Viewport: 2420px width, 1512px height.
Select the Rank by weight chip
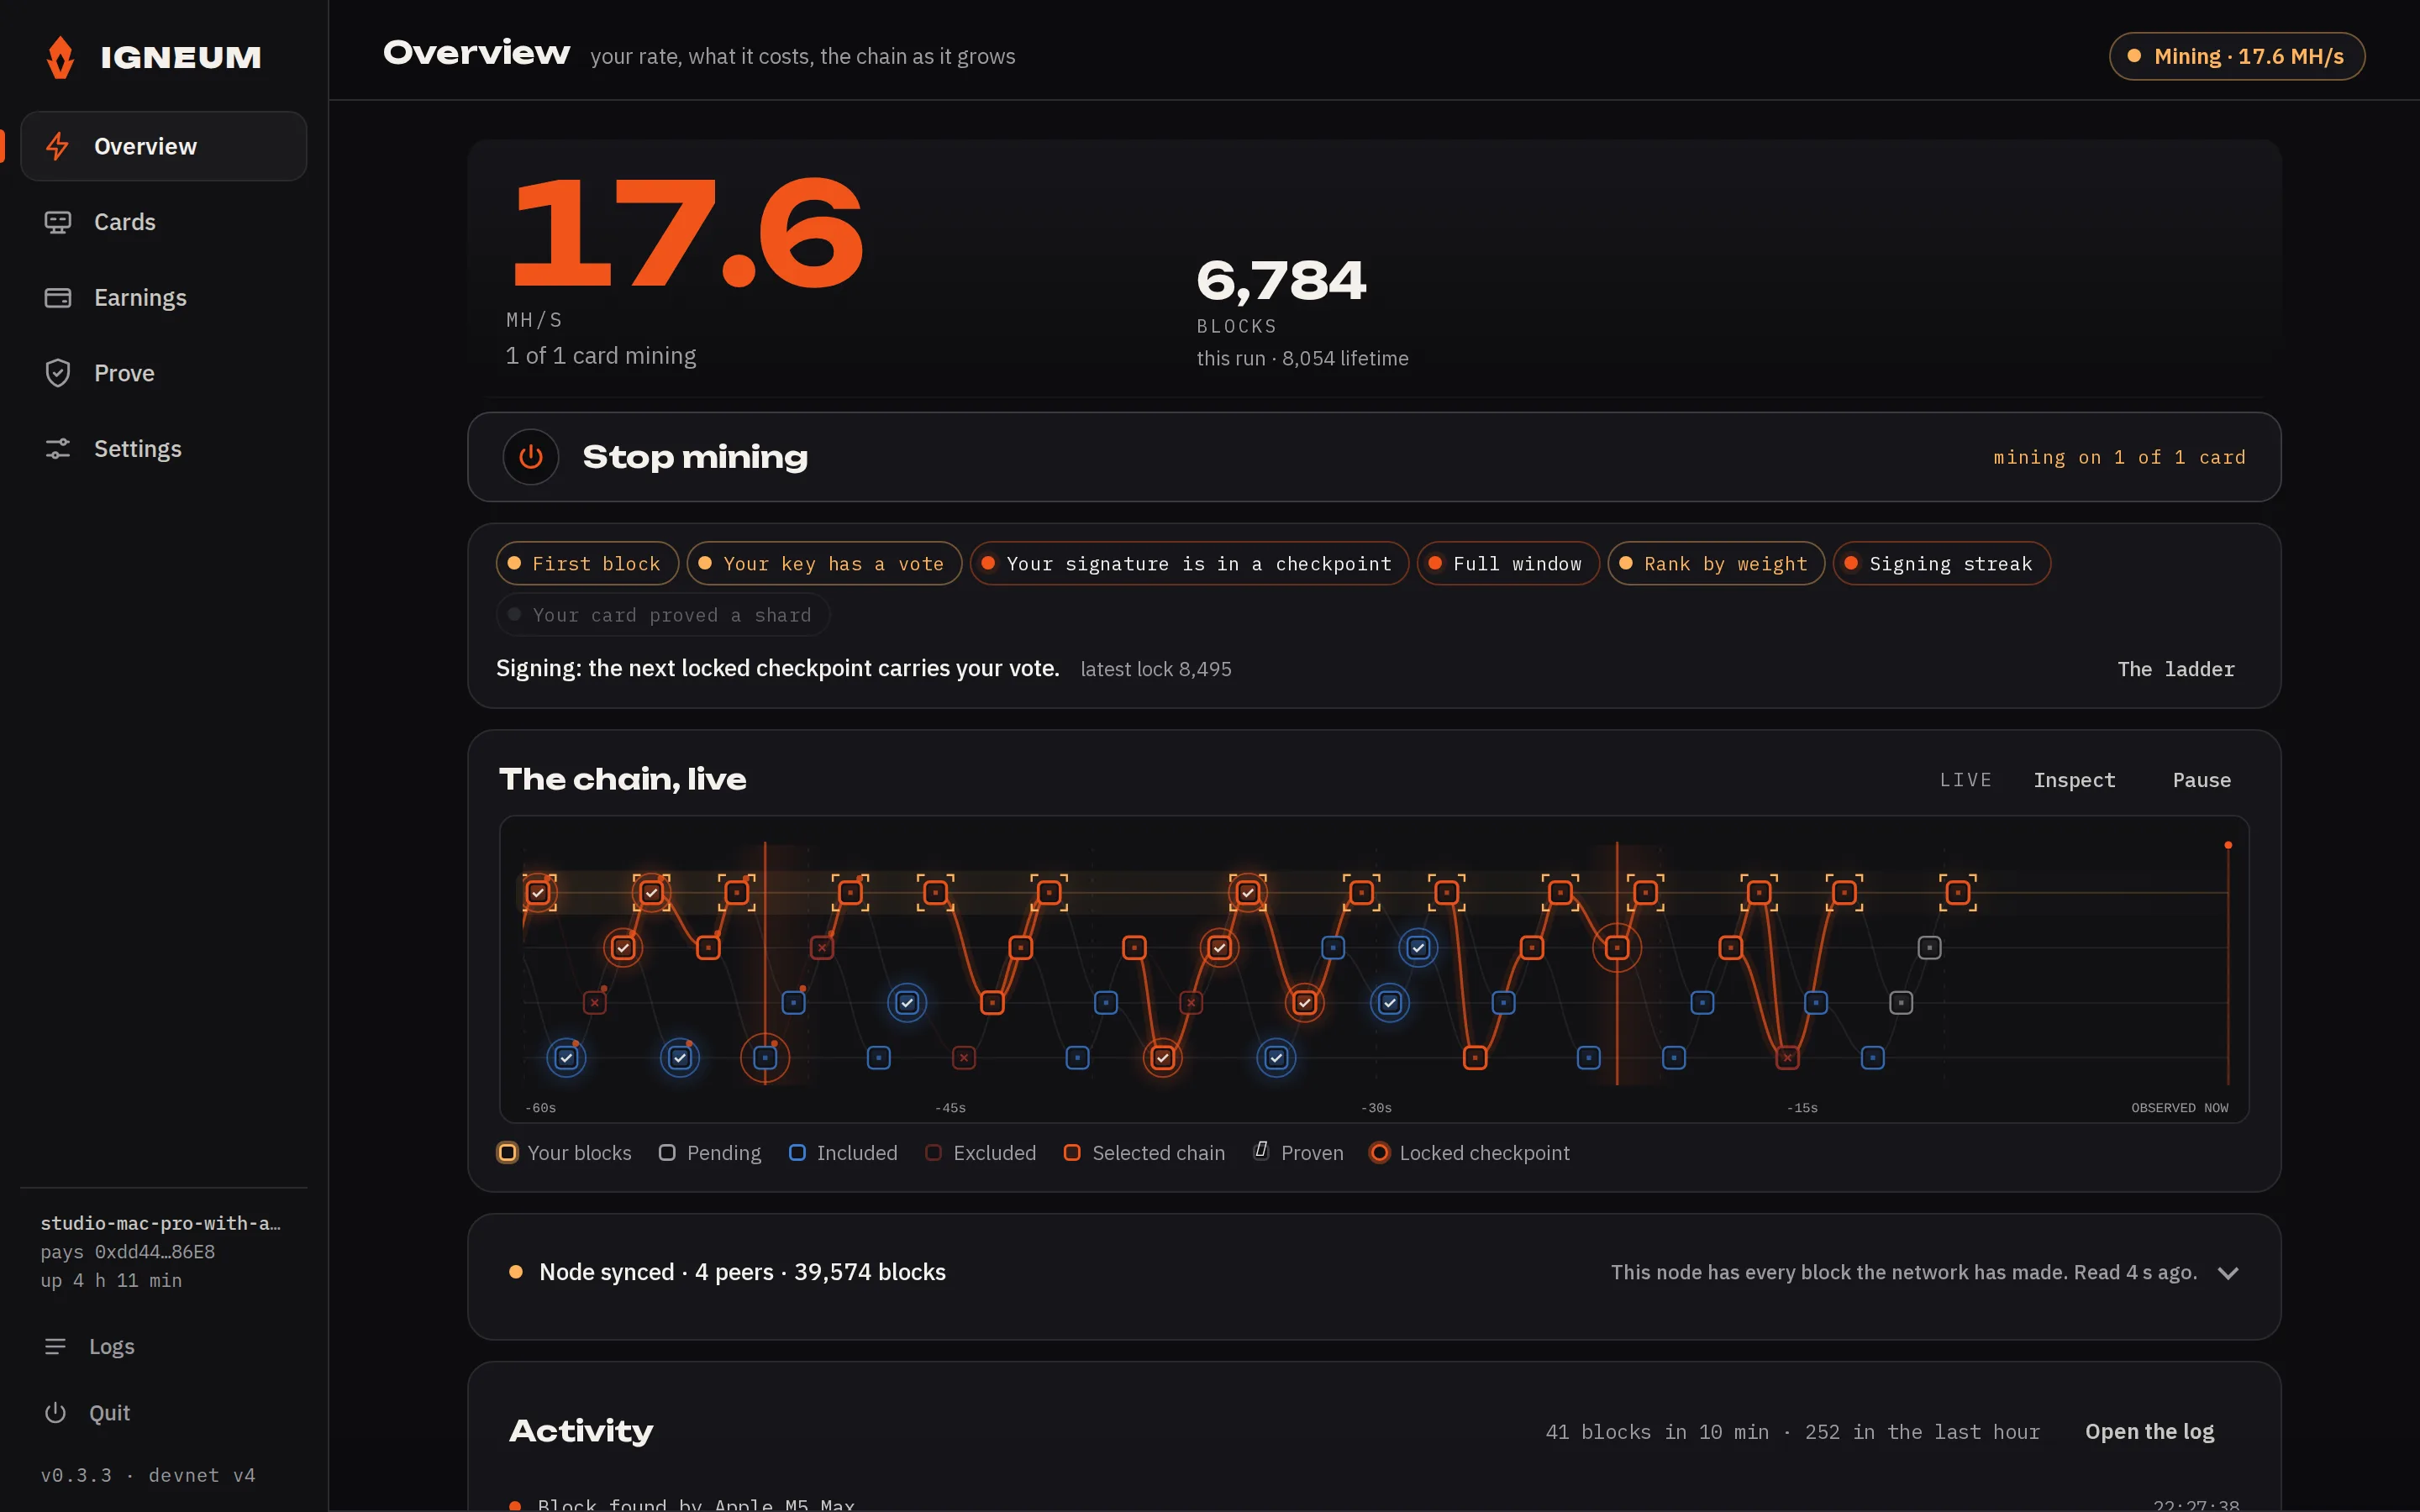[x=1716, y=564]
